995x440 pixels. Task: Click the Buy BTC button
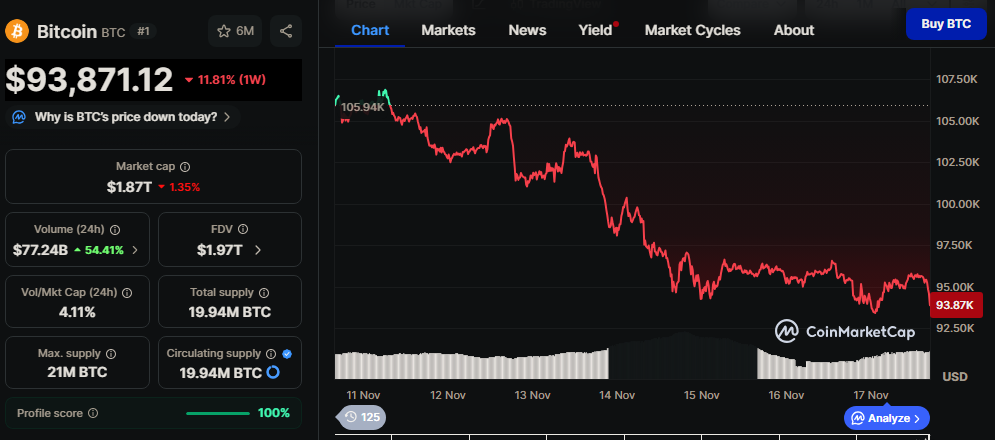[x=945, y=23]
